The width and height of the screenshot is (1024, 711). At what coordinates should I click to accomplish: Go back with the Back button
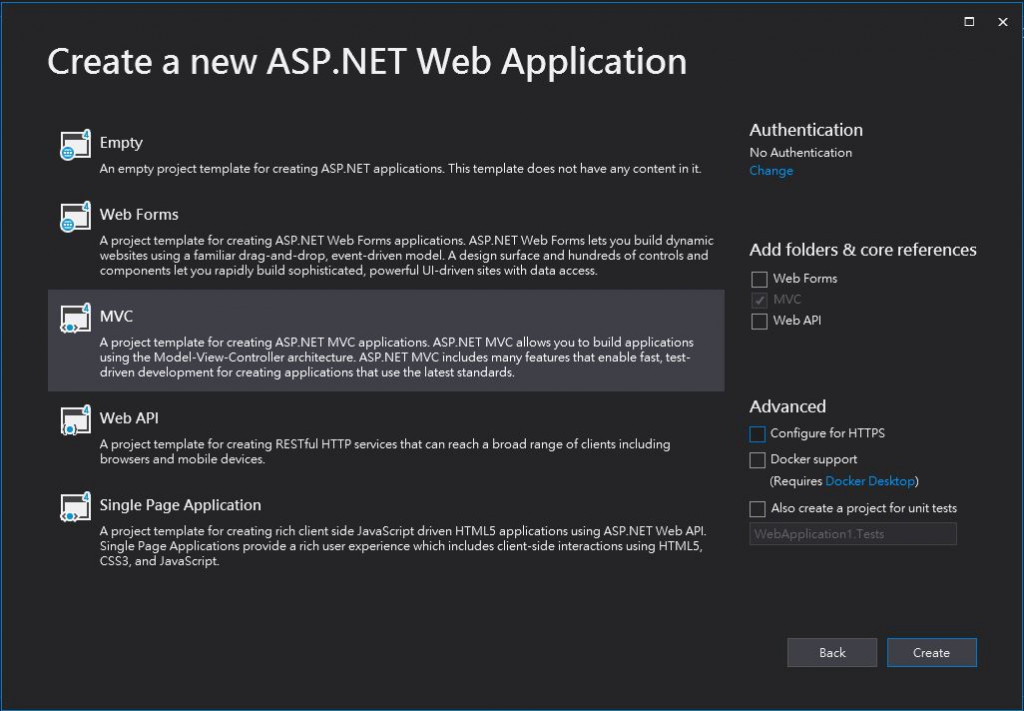[832, 653]
